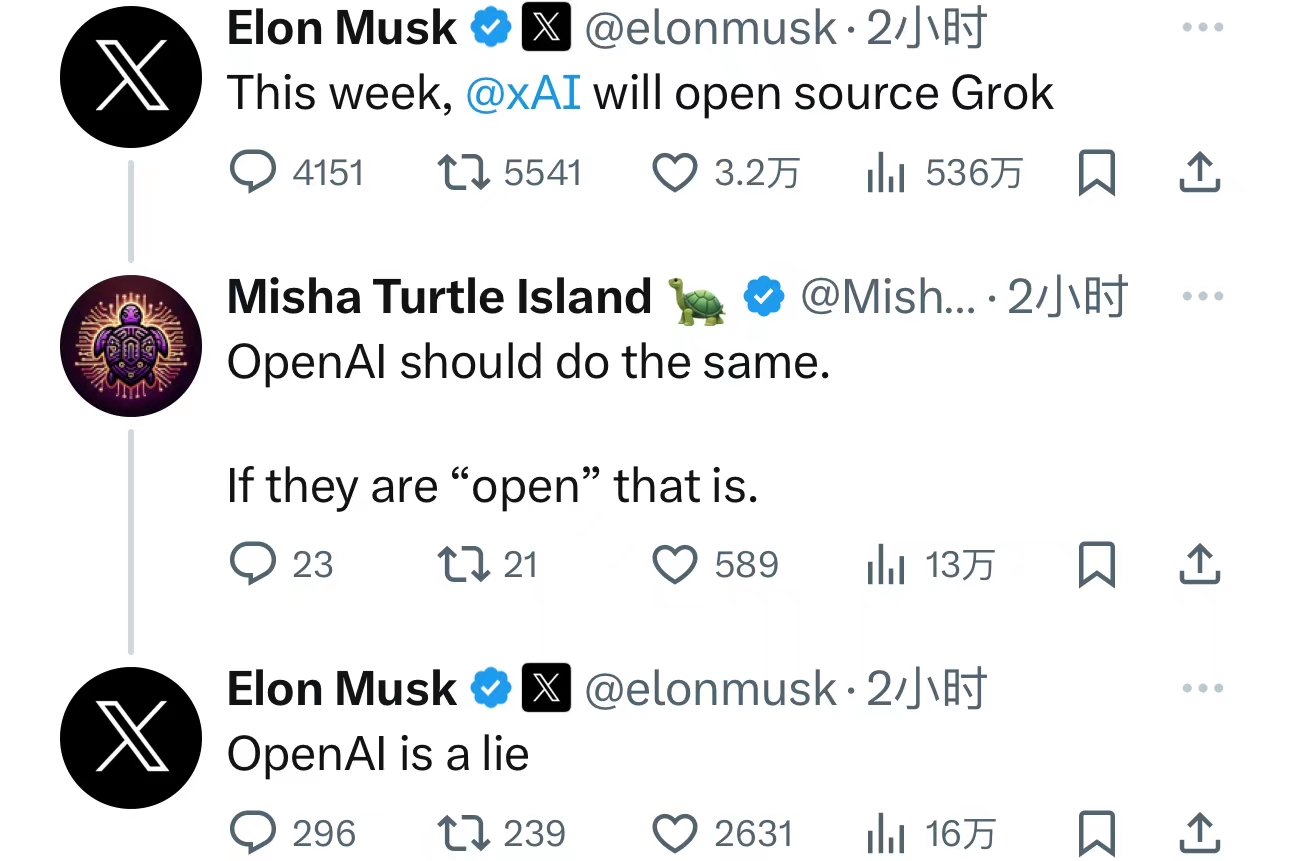Open the @elonmusk handle on last tweet
Screen dimensions: 1290x861
[709, 689]
